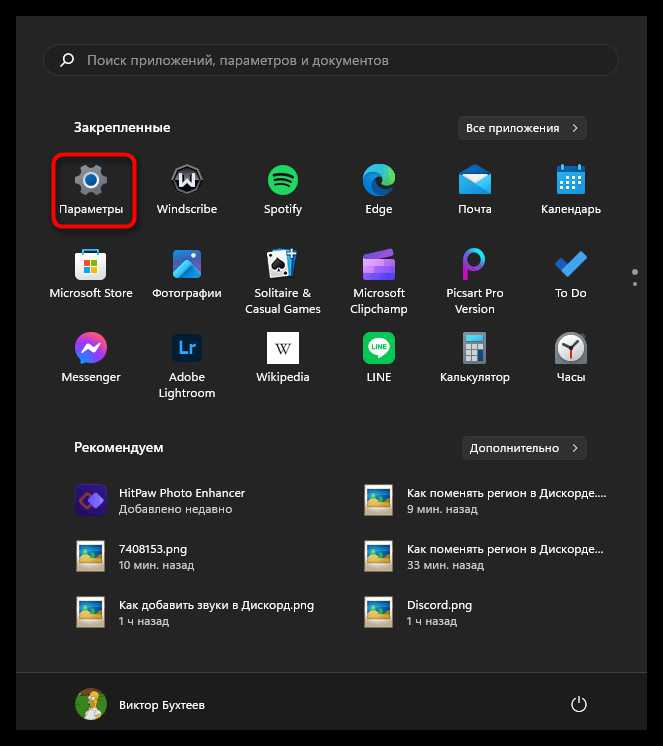Open the To Do app
This screenshot has width=663, height=746.
coord(571,274)
